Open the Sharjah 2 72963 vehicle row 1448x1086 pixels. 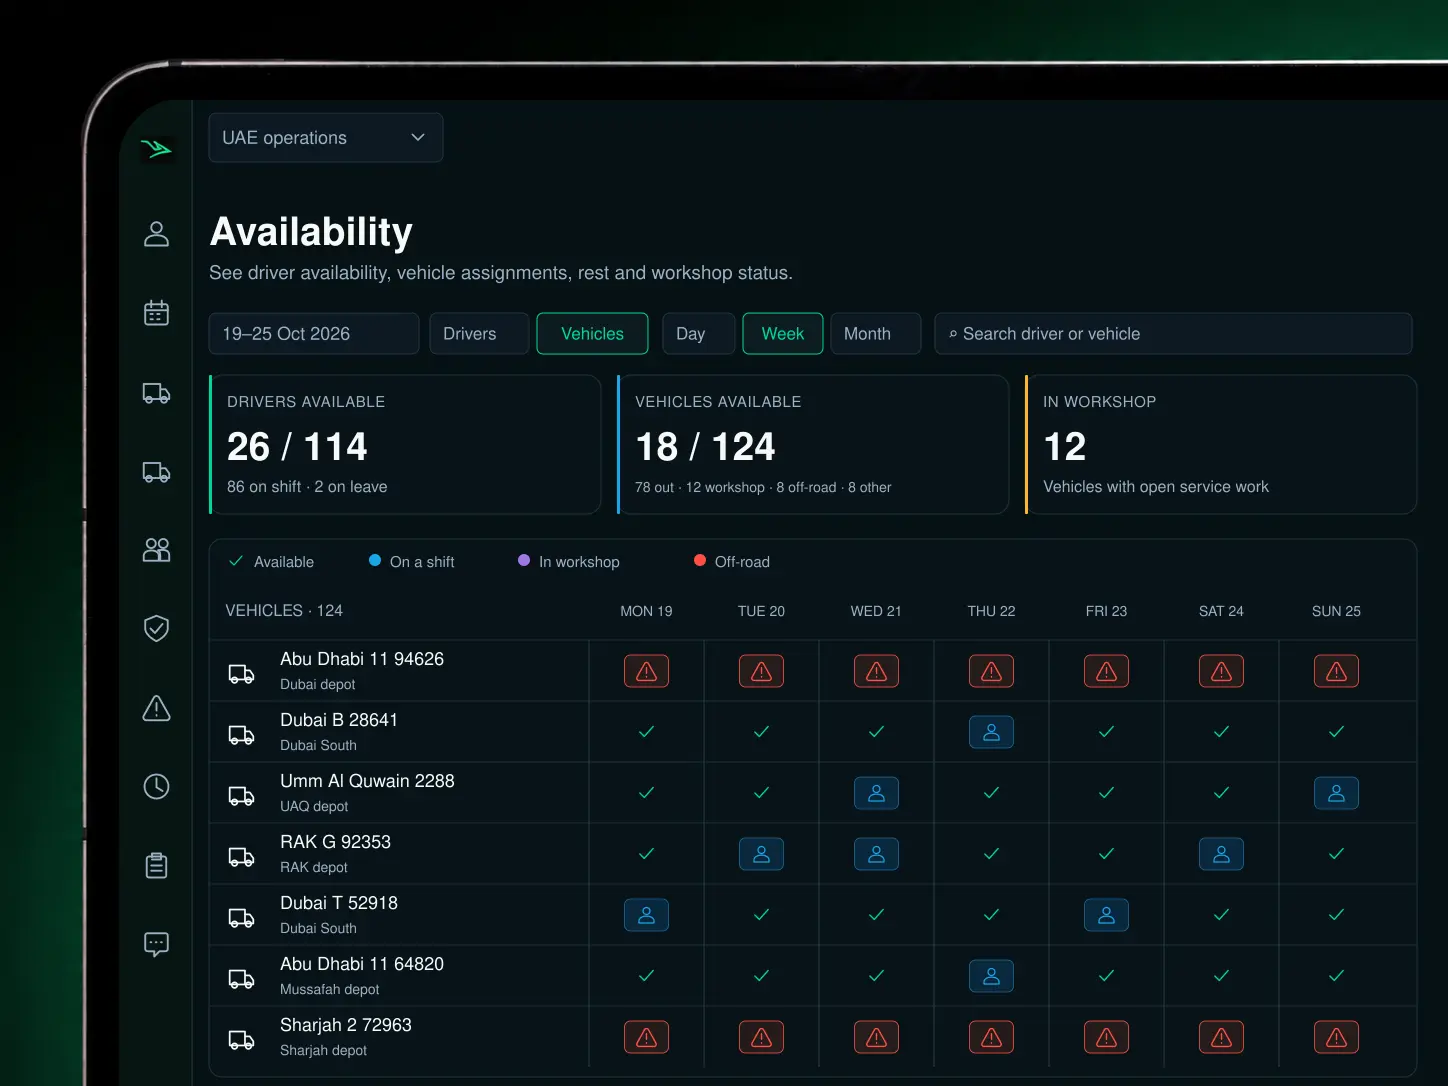pos(813,1037)
